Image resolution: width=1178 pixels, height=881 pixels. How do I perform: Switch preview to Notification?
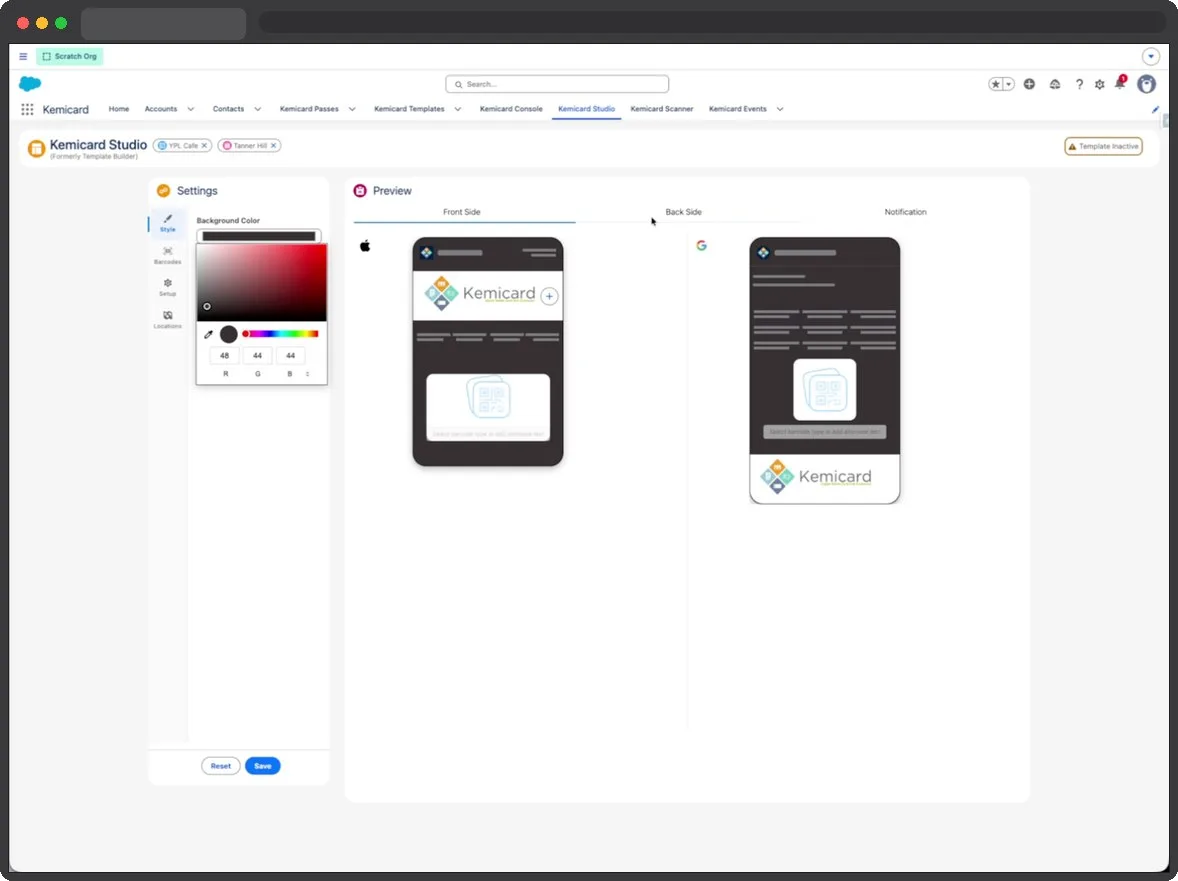905,212
